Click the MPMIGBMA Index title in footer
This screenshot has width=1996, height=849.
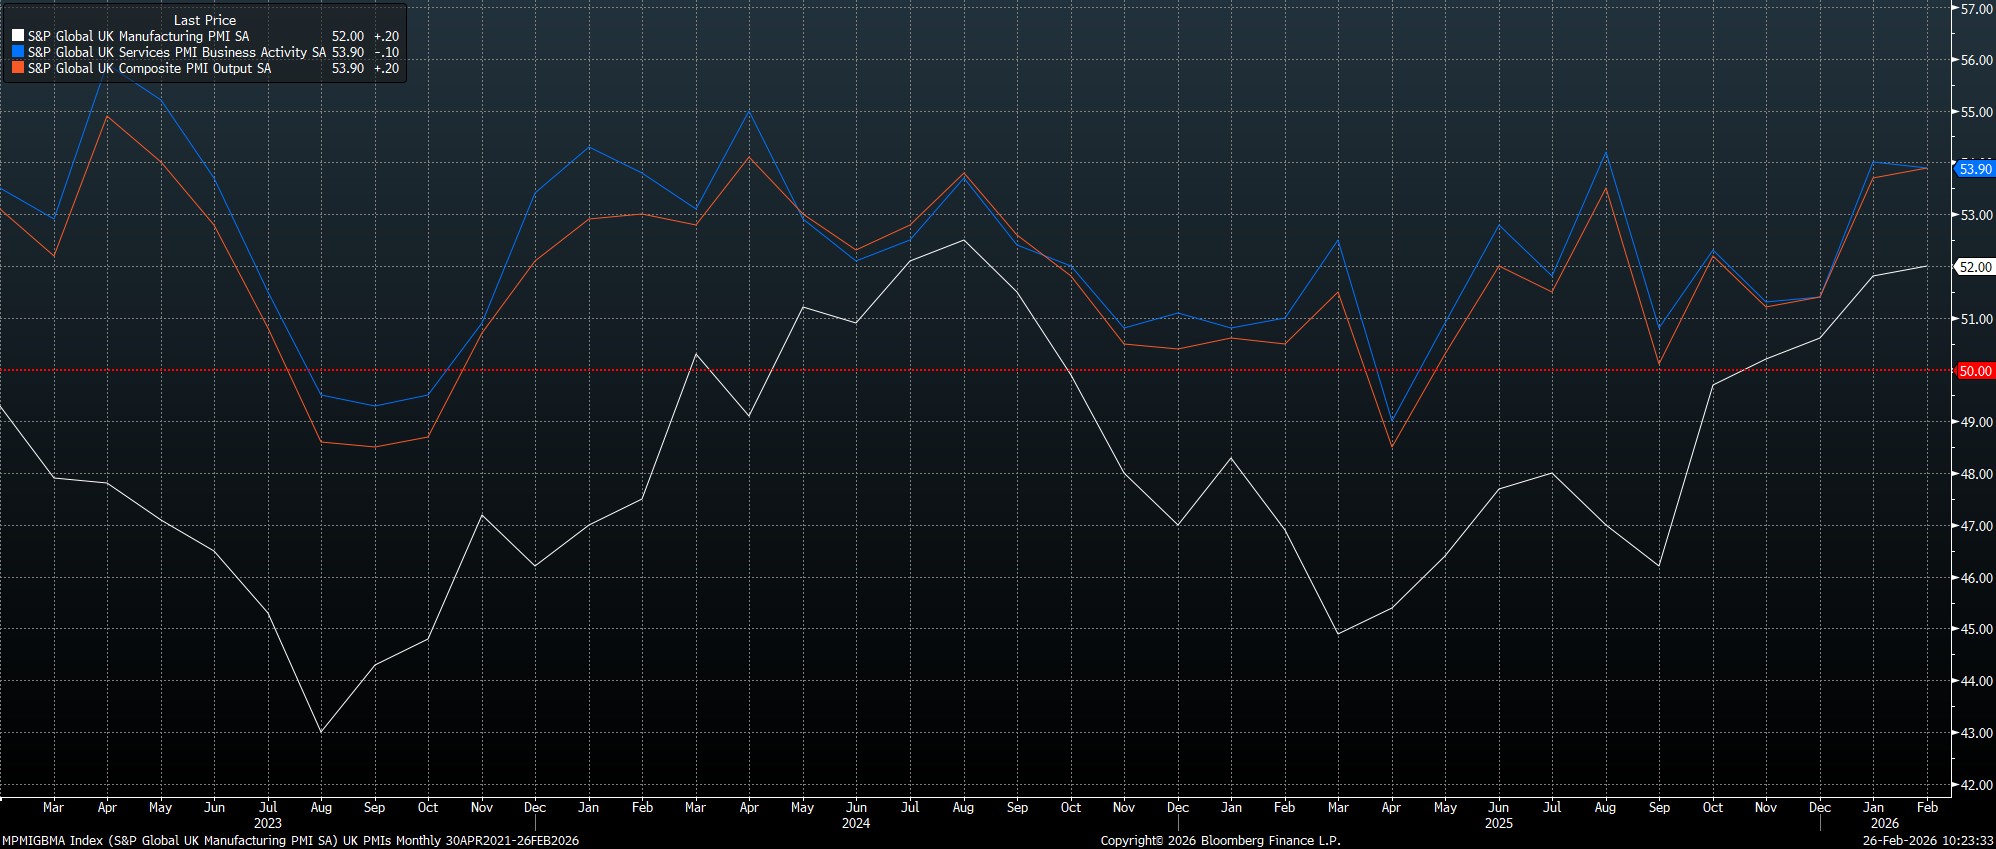(290, 841)
